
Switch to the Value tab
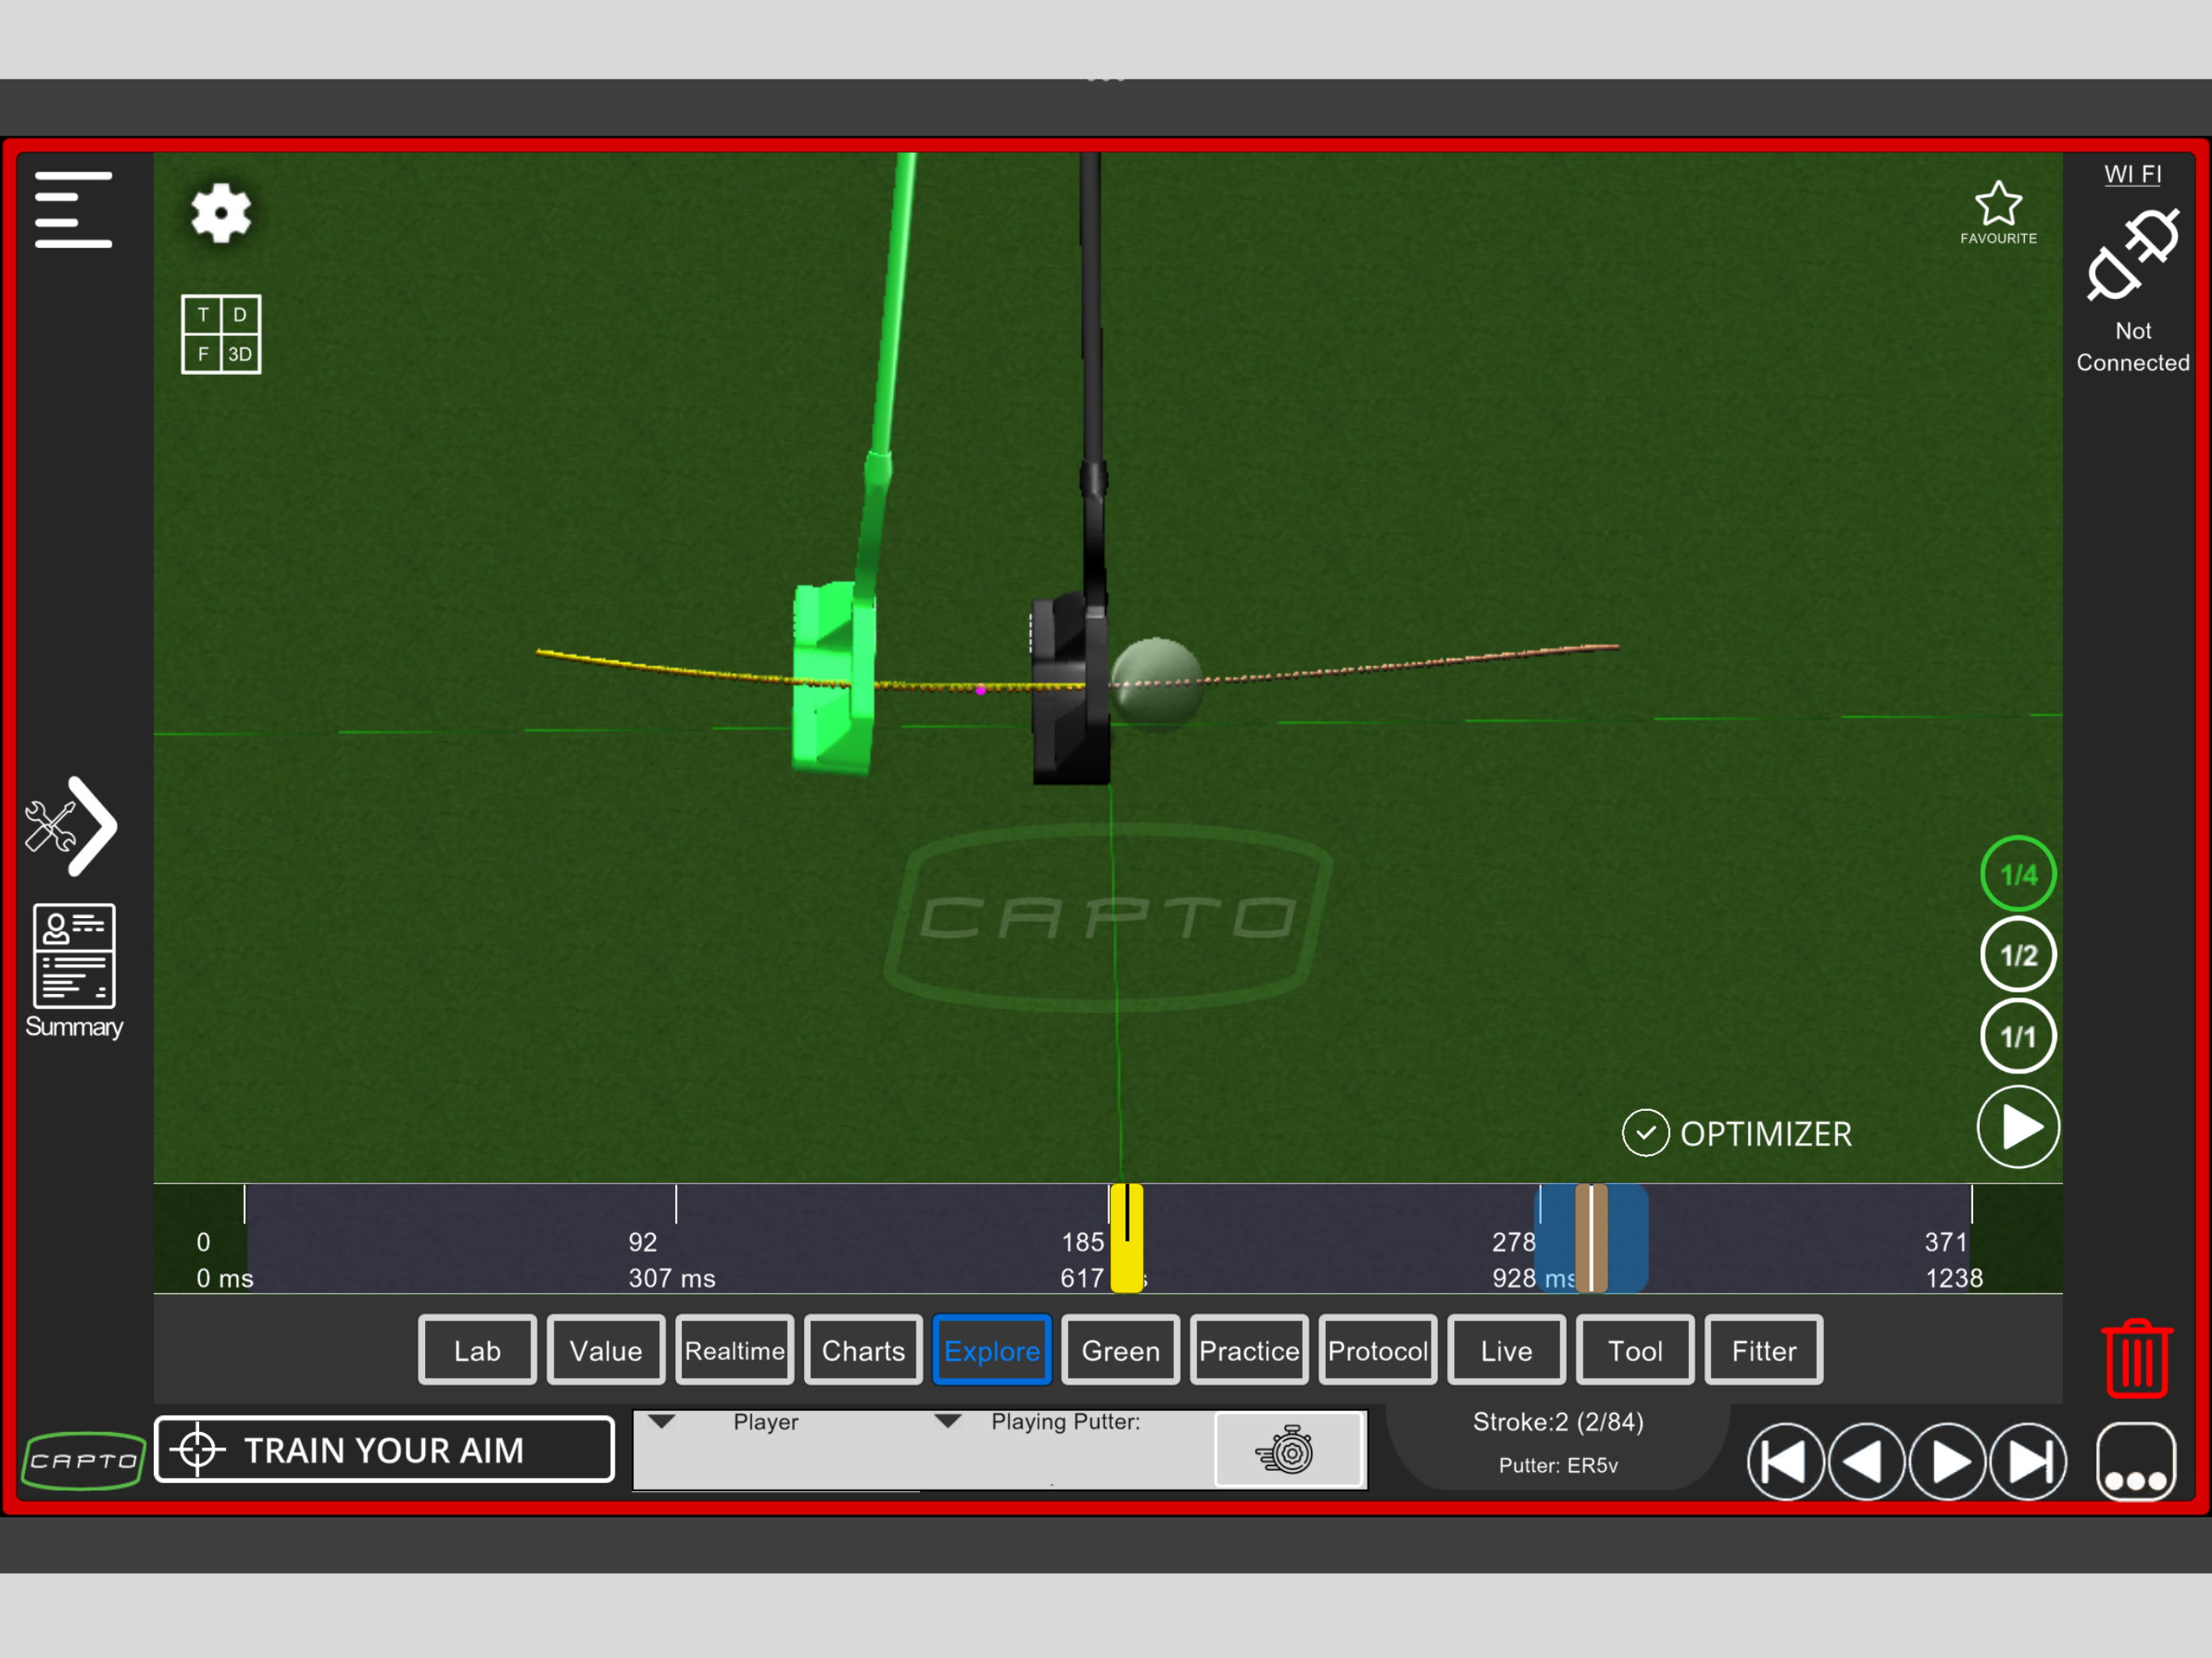(606, 1350)
